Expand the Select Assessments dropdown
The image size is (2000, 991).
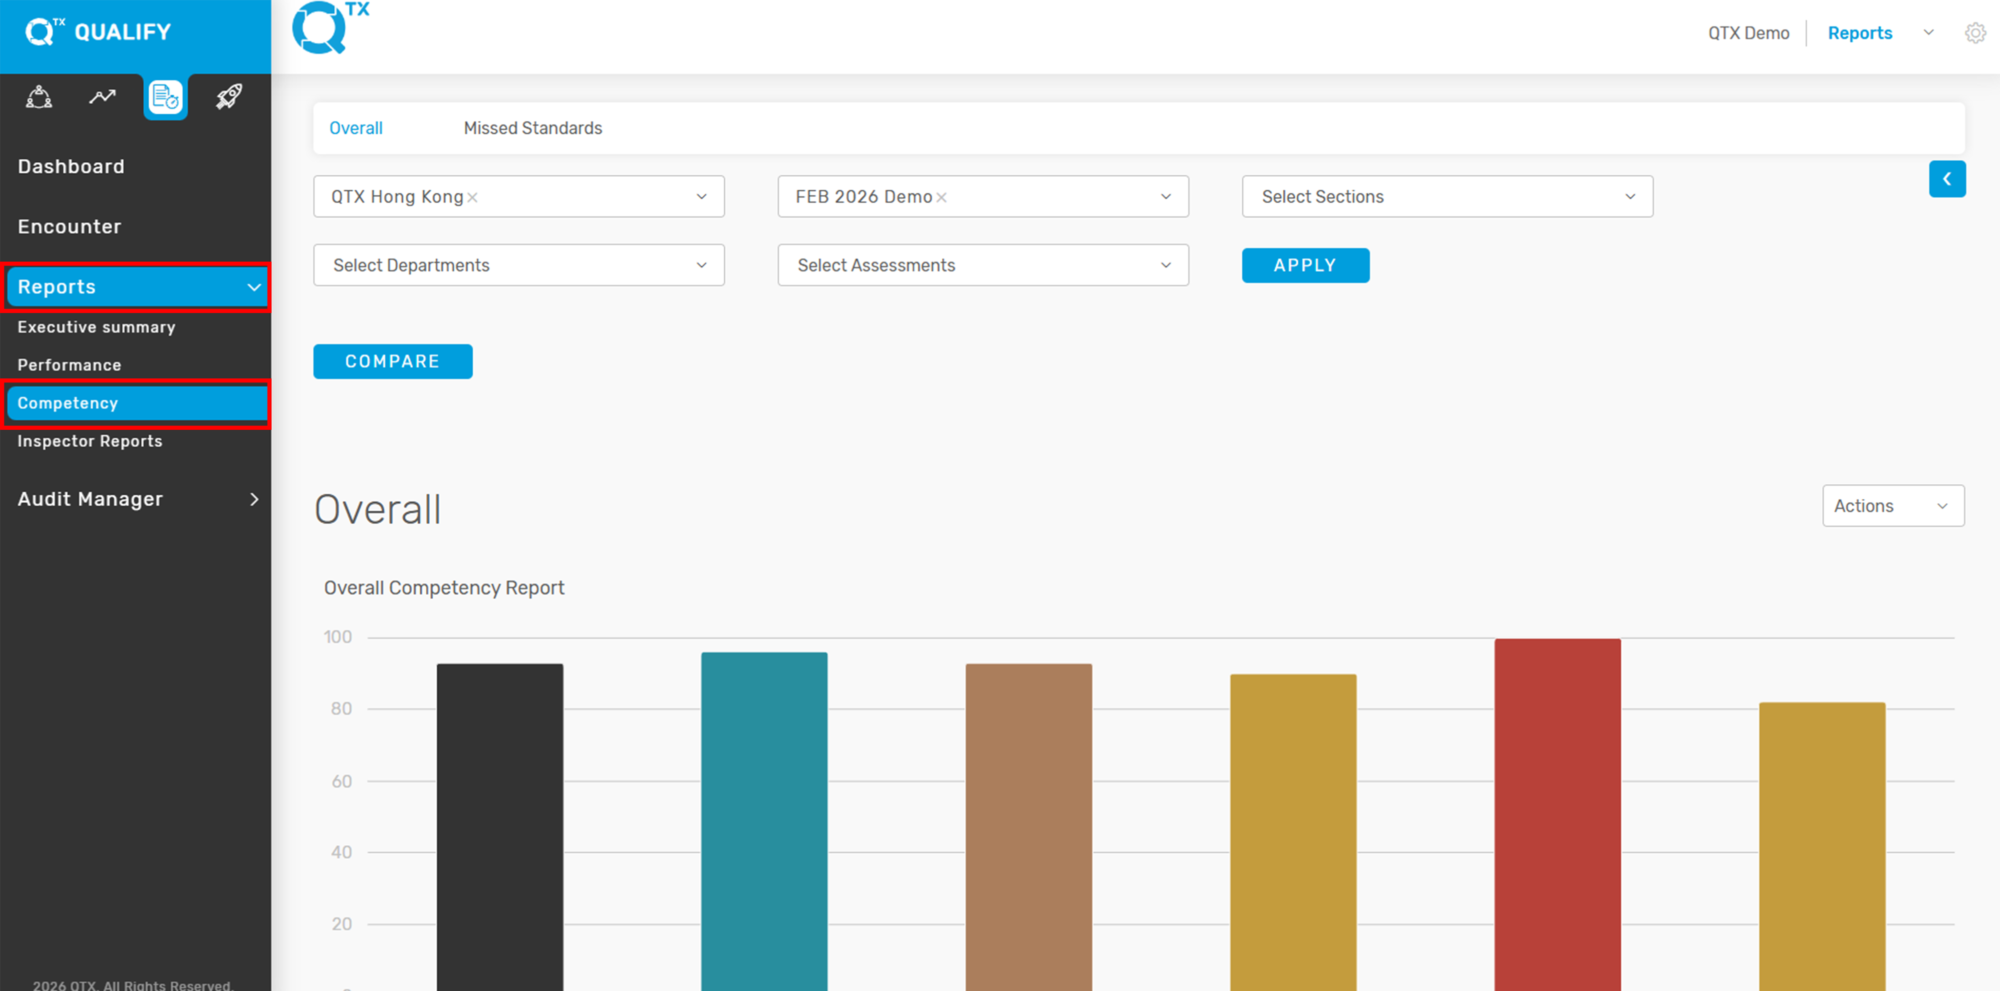click(x=983, y=265)
